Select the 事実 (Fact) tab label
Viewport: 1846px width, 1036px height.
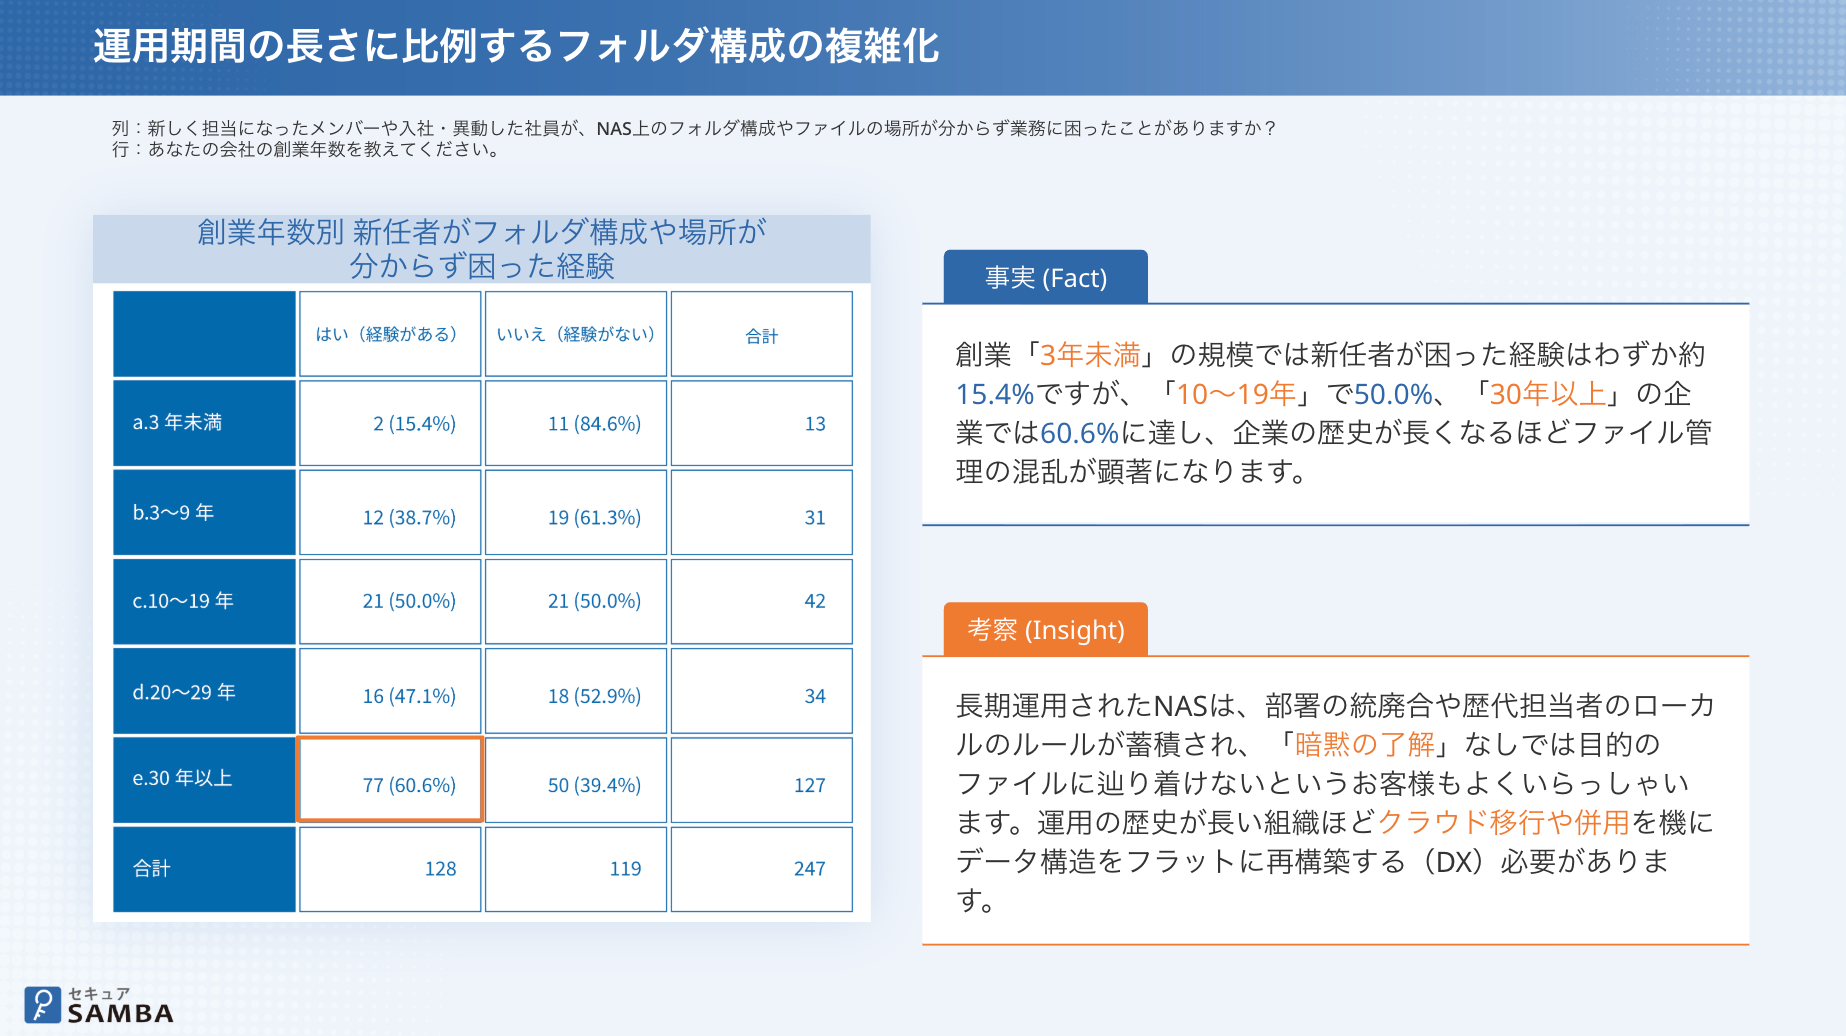pyautogui.click(x=1045, y=277)
